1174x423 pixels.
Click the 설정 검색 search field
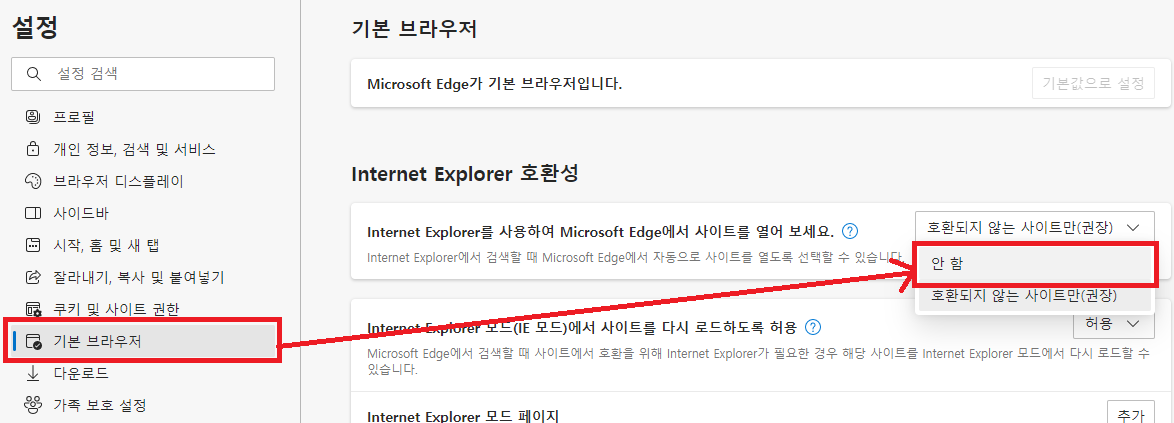point(143,74)
